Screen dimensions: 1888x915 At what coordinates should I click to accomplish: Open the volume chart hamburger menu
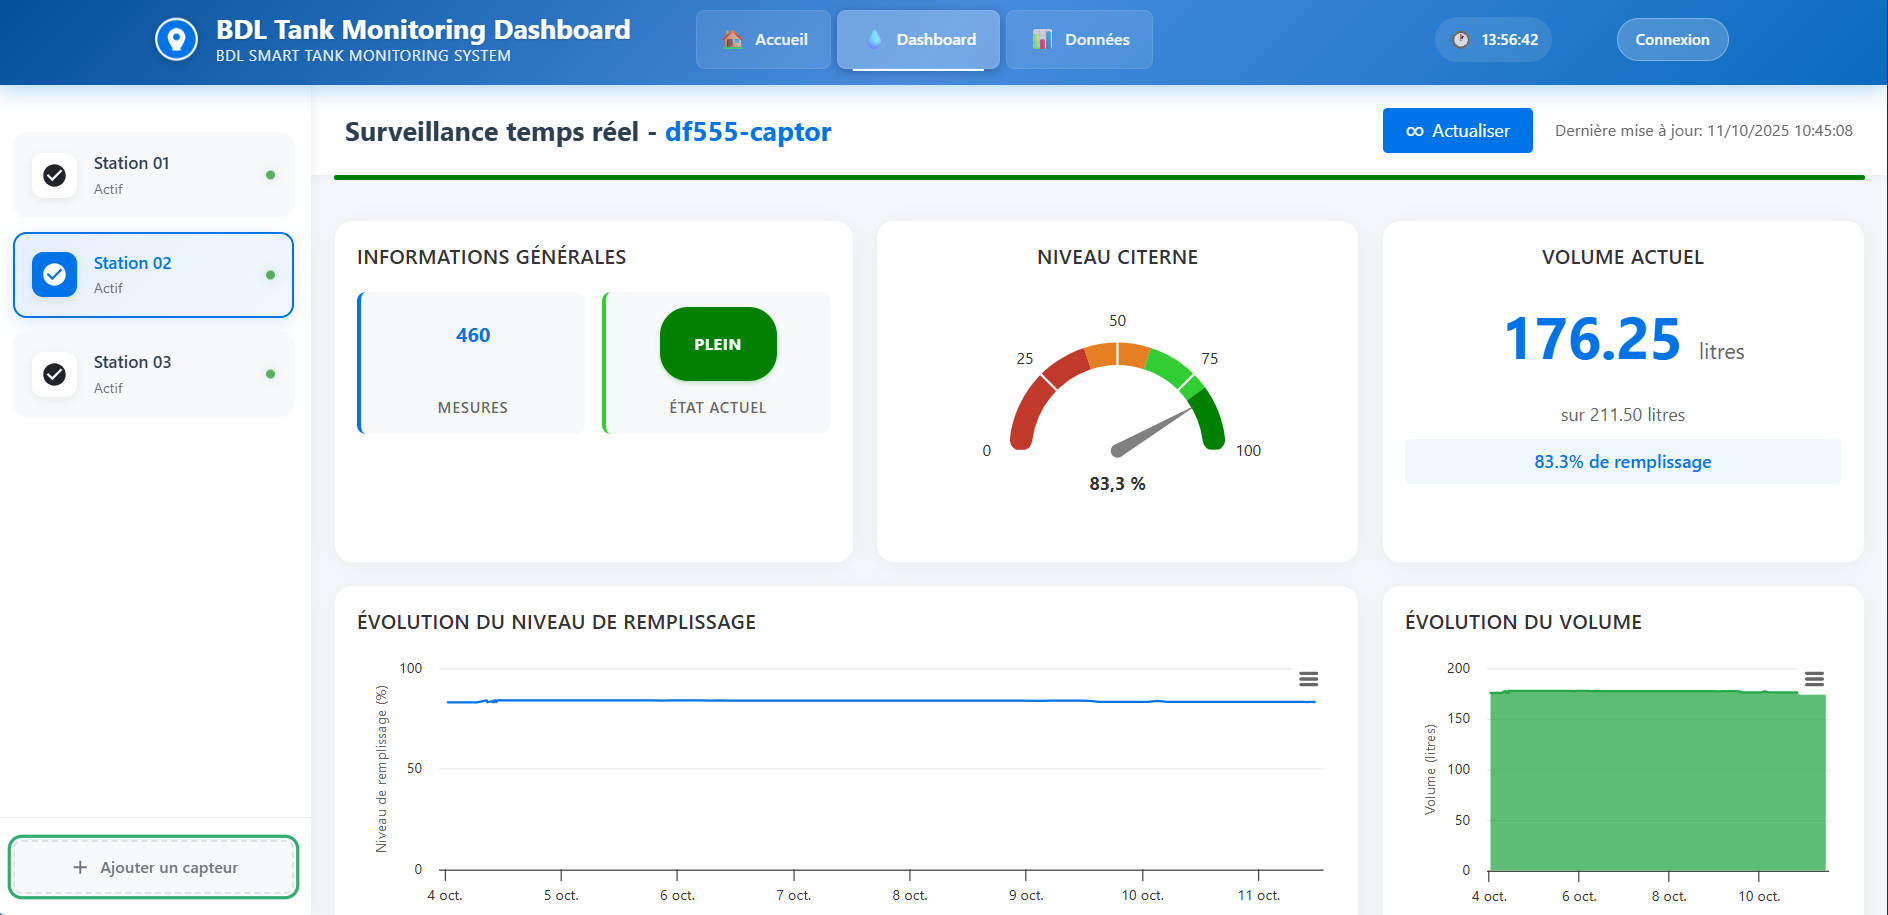coord(1814,679)
